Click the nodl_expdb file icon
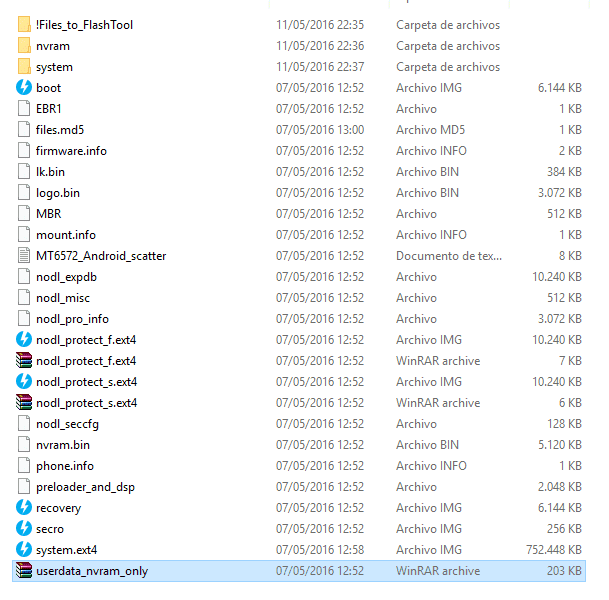The height and width of the screenshot is (600, 609). (24, 277)
